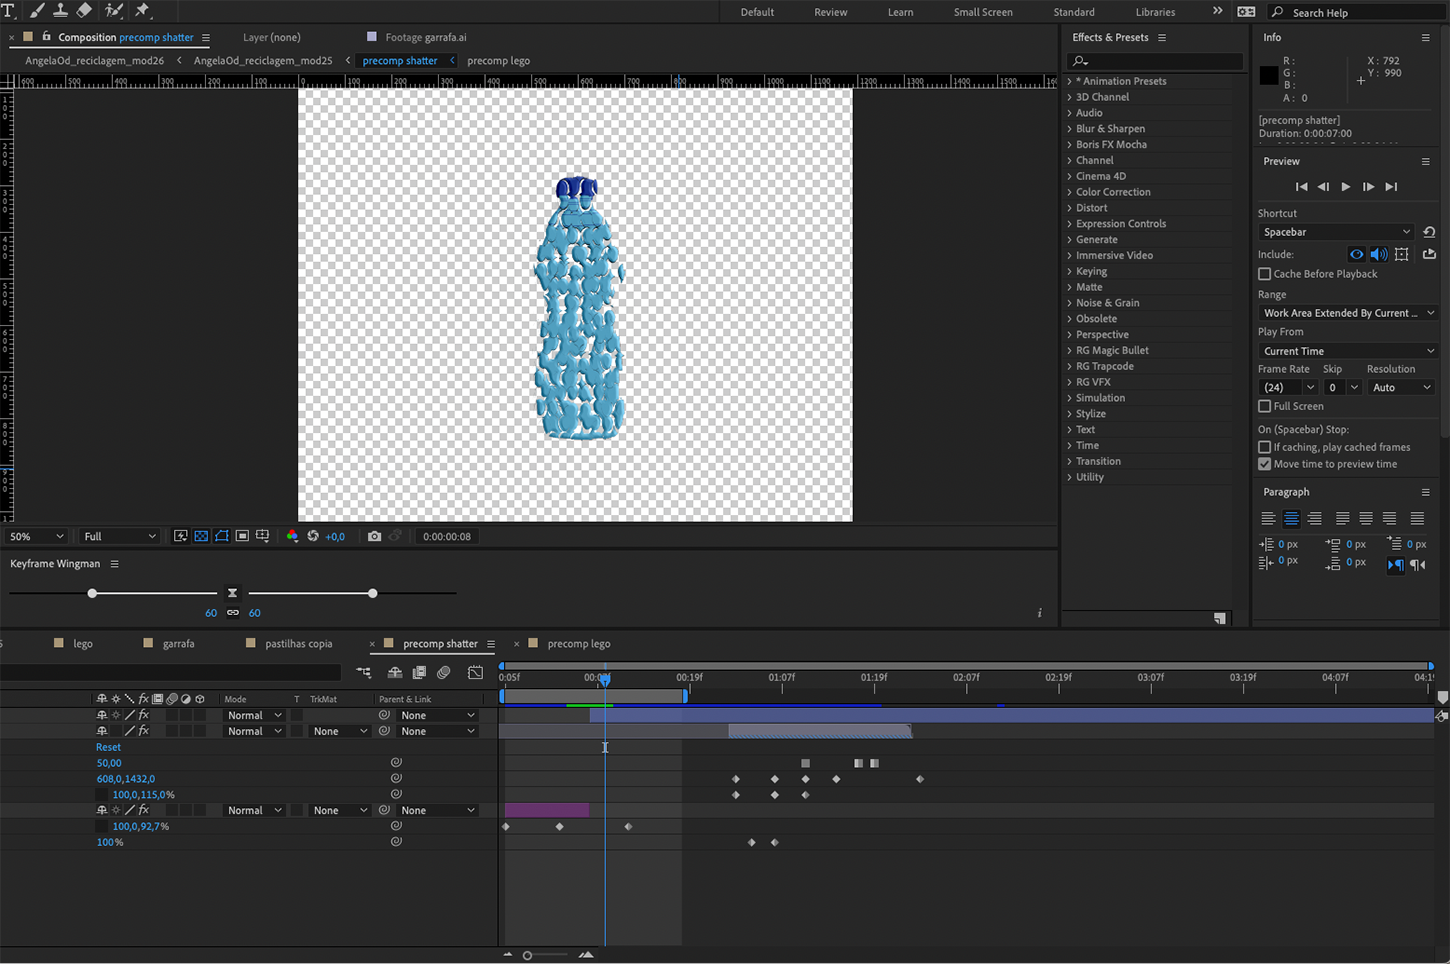
Task: Open grid and guide options
Action: pos(262,536)
